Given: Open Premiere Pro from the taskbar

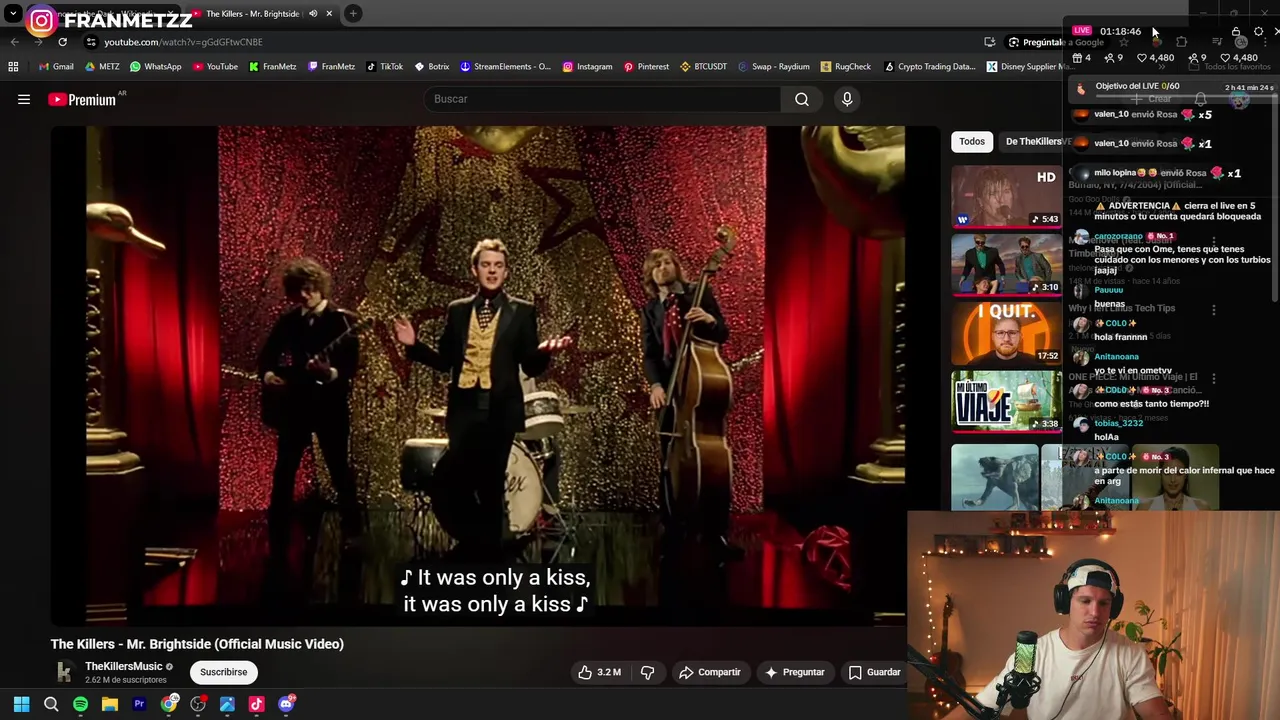Looking at the screenshot, I should [139, 704].
